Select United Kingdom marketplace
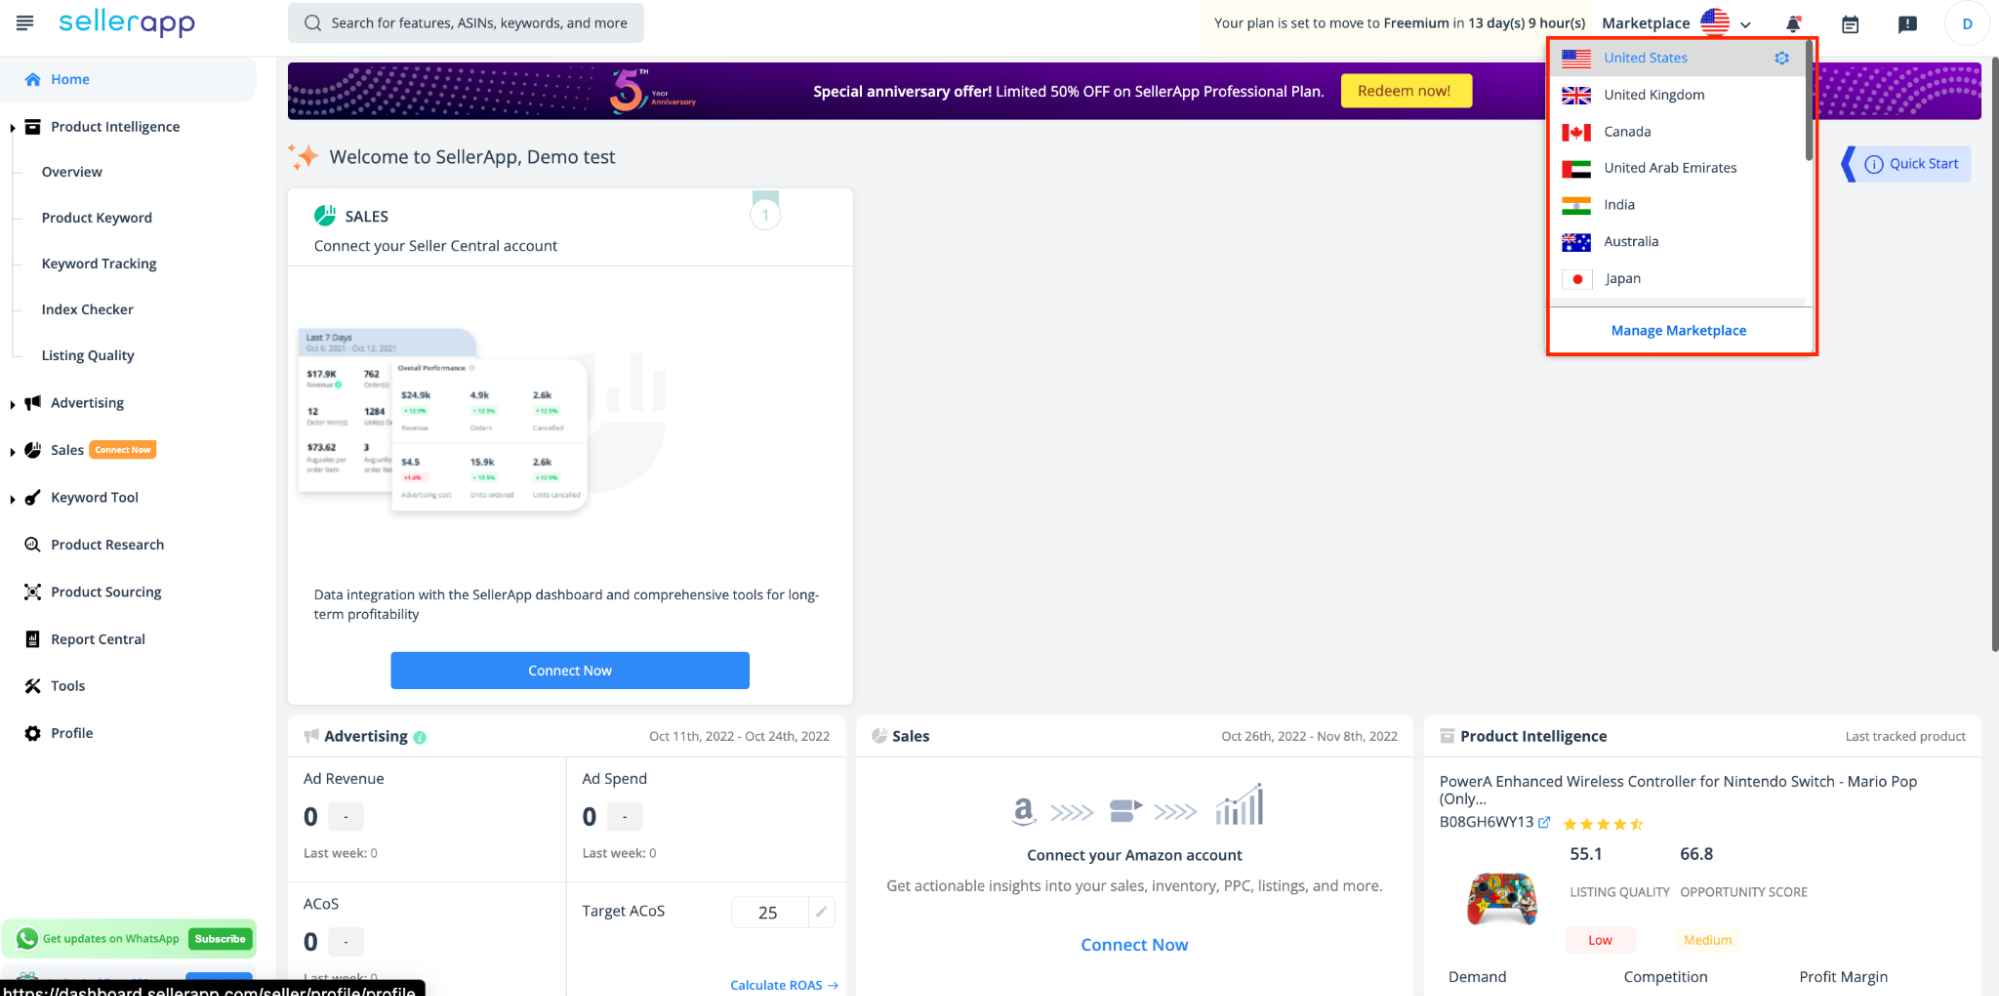 pyautogui.click(x=1677, y=95)
